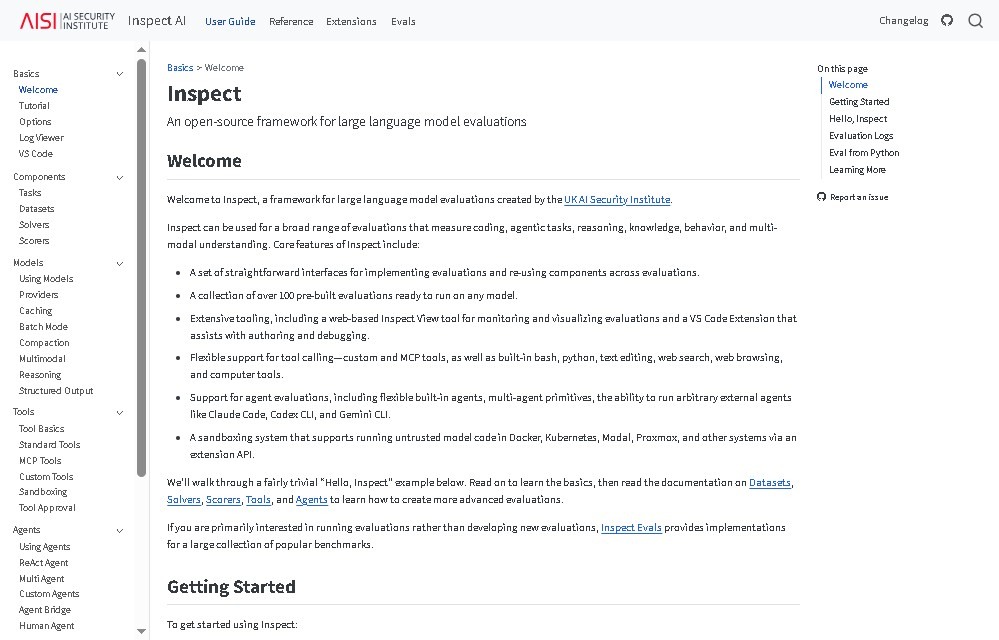Collapse the Tools sidebar section
This screenshot has width=999, height=640.
(120, 412)
